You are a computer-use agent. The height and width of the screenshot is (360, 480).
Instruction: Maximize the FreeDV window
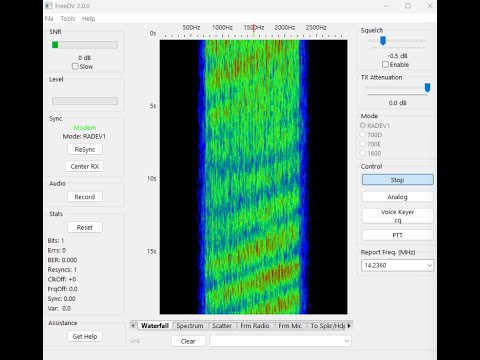408,6
